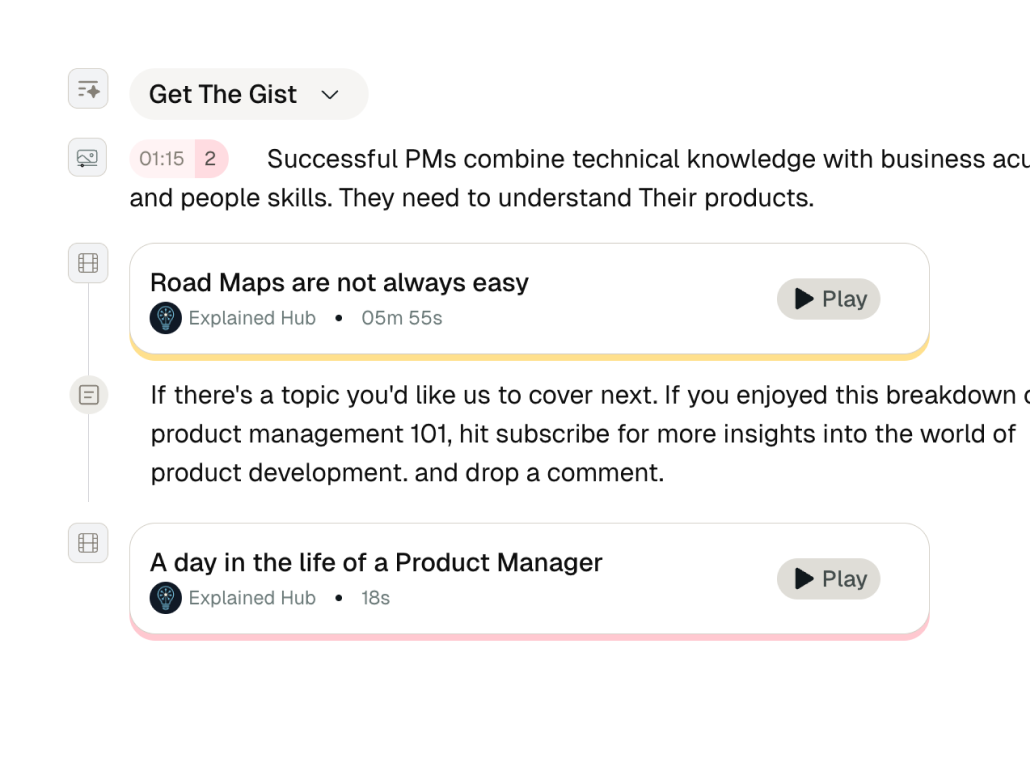Open A day in the life of a Product Manager title

376,563
